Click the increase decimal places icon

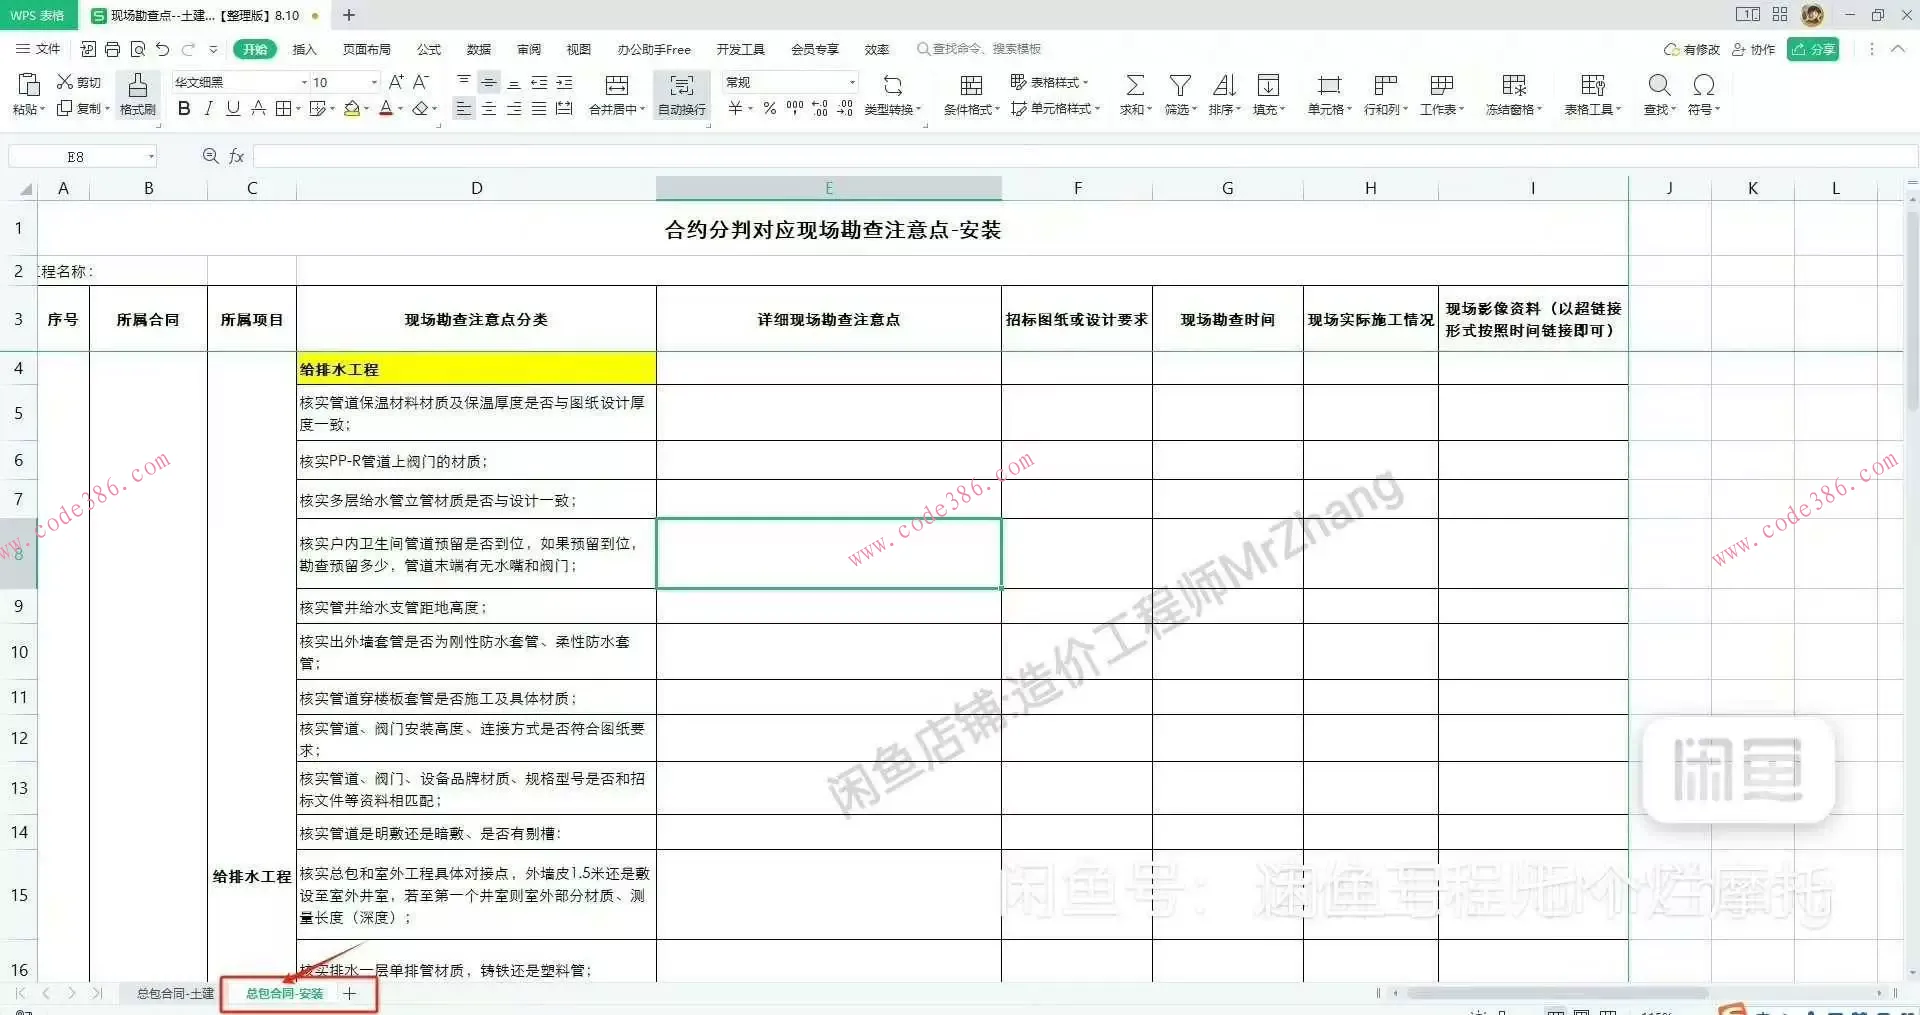[820, 109]
